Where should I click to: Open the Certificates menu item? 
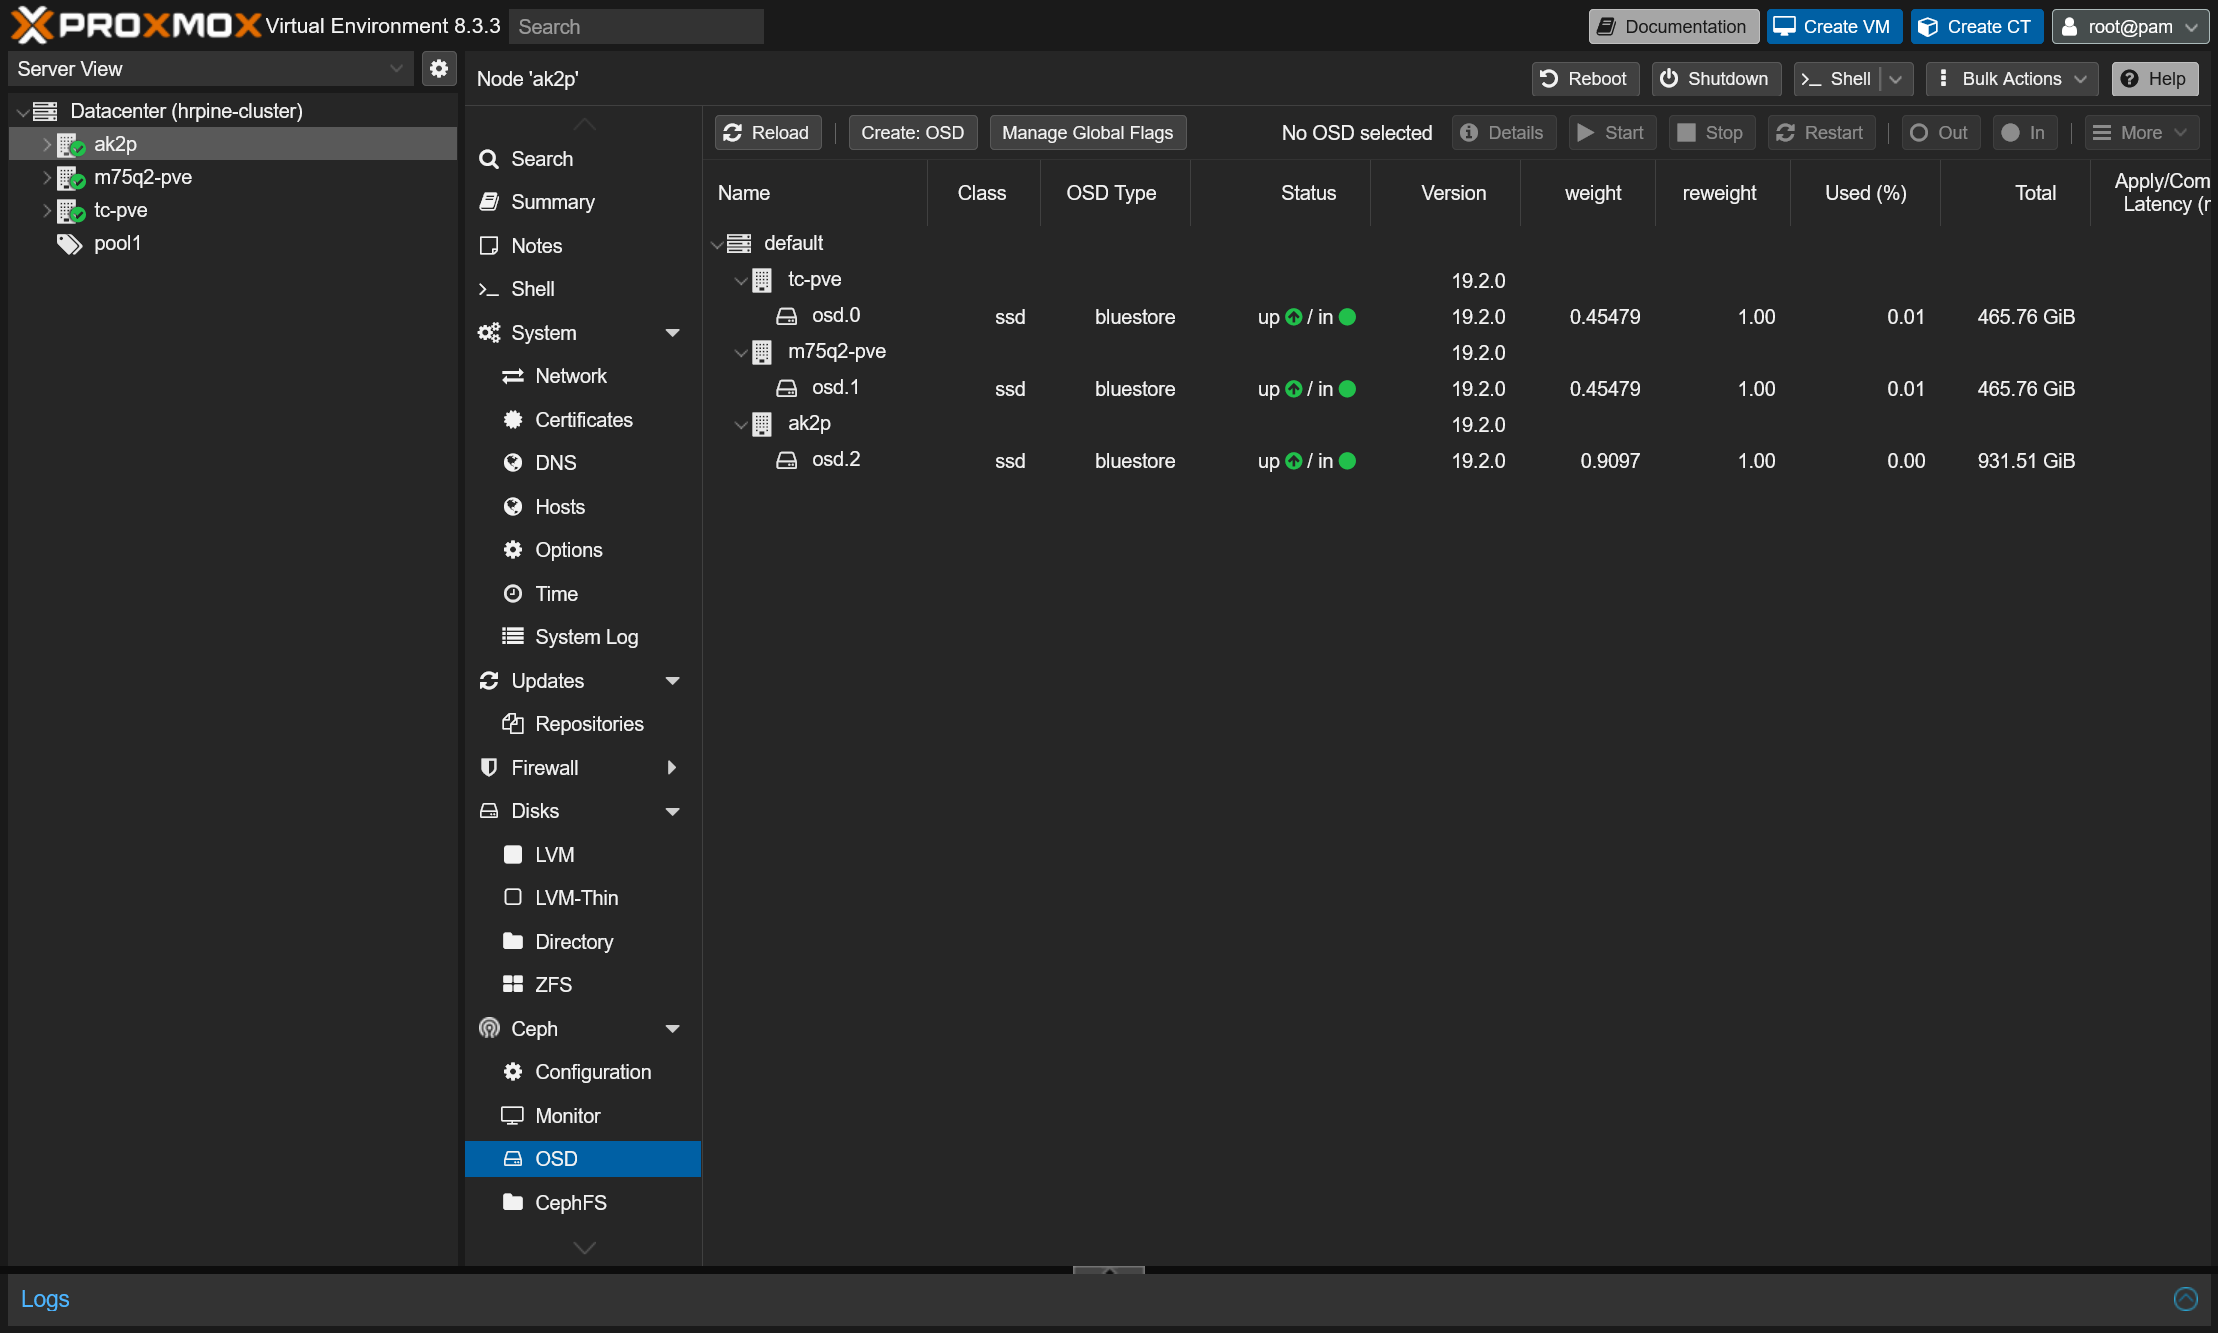point(583,419)
